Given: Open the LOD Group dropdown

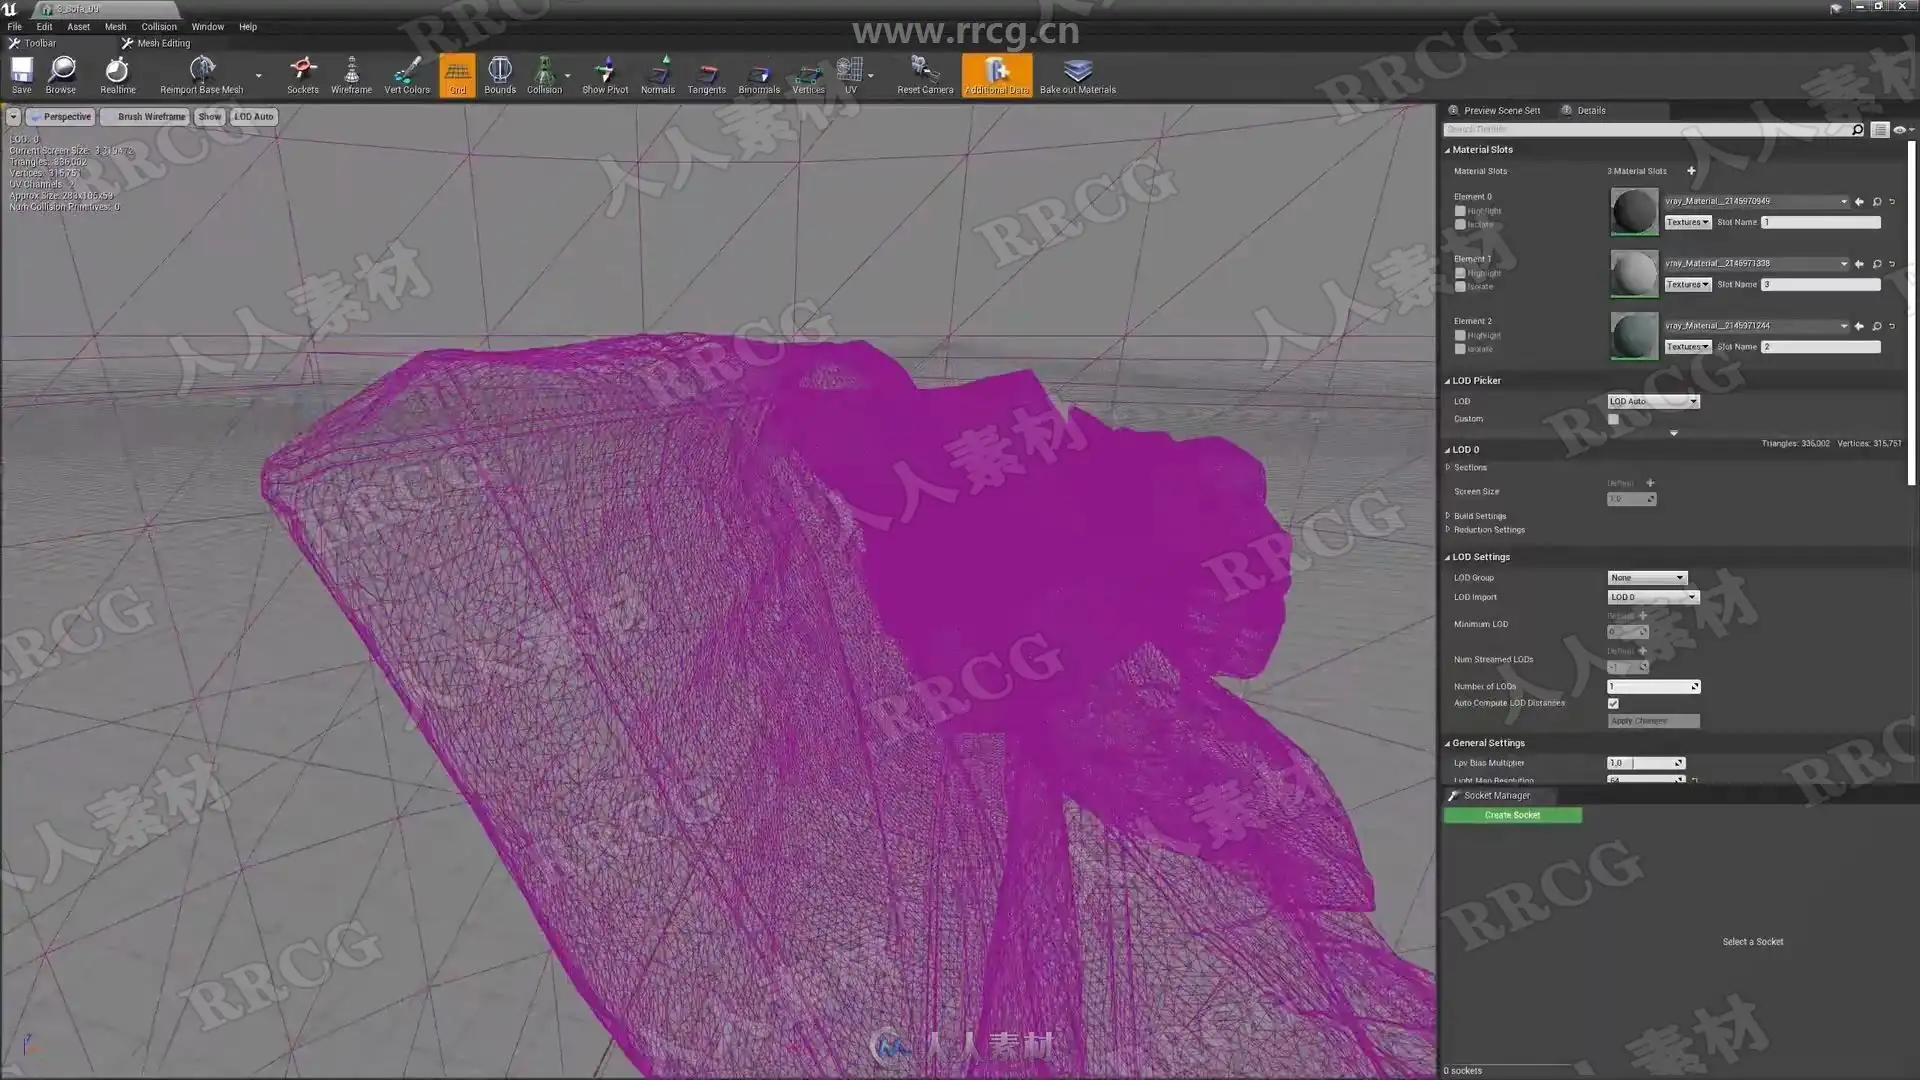Looking at the screenshot, I should tap(1647, 578).
